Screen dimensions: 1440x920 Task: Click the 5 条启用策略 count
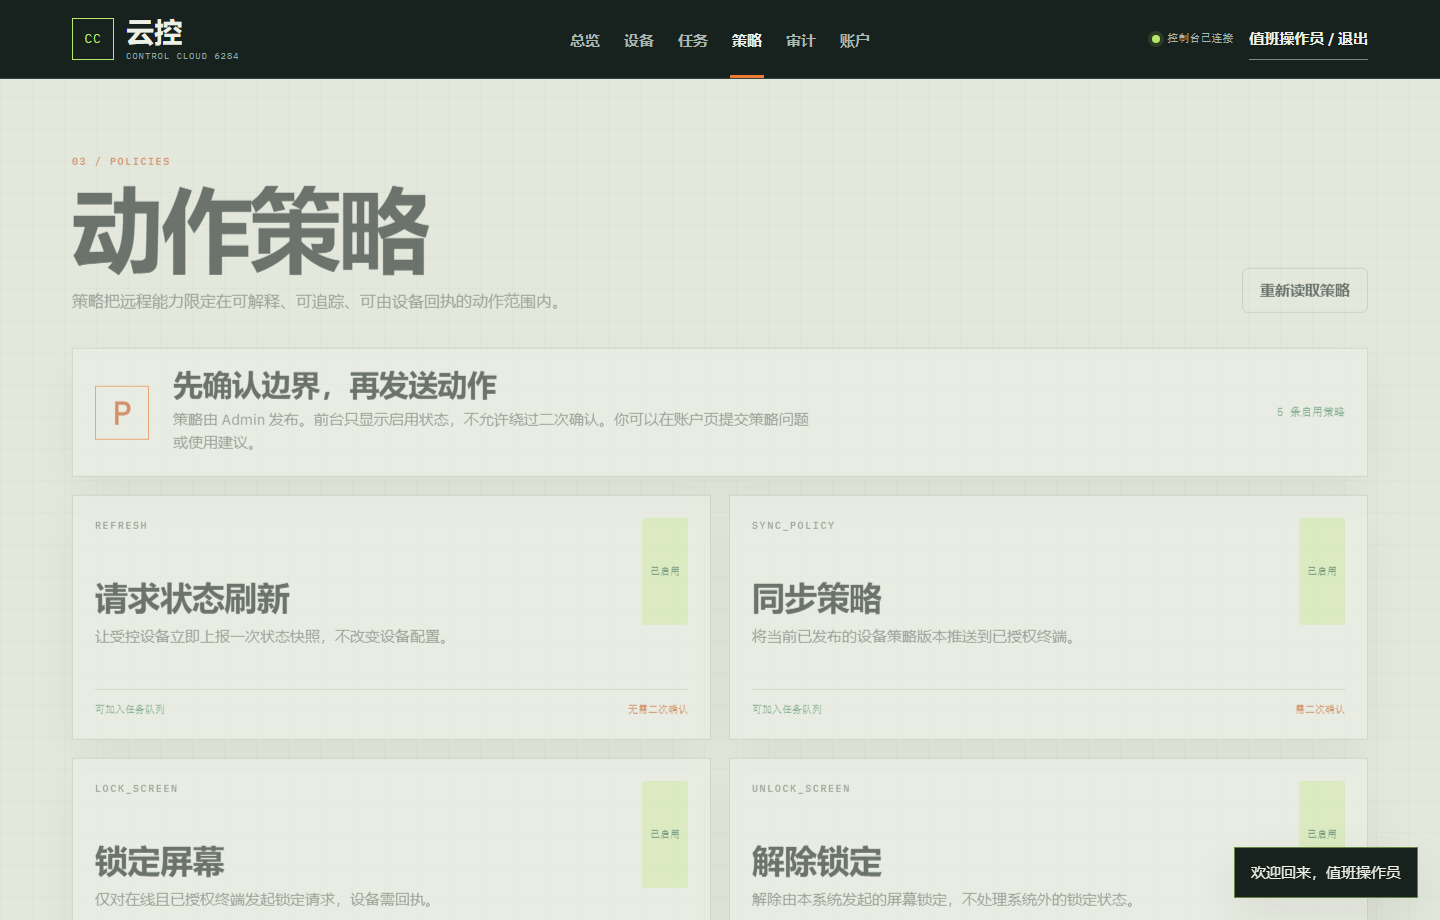(x=1310, y=412)
